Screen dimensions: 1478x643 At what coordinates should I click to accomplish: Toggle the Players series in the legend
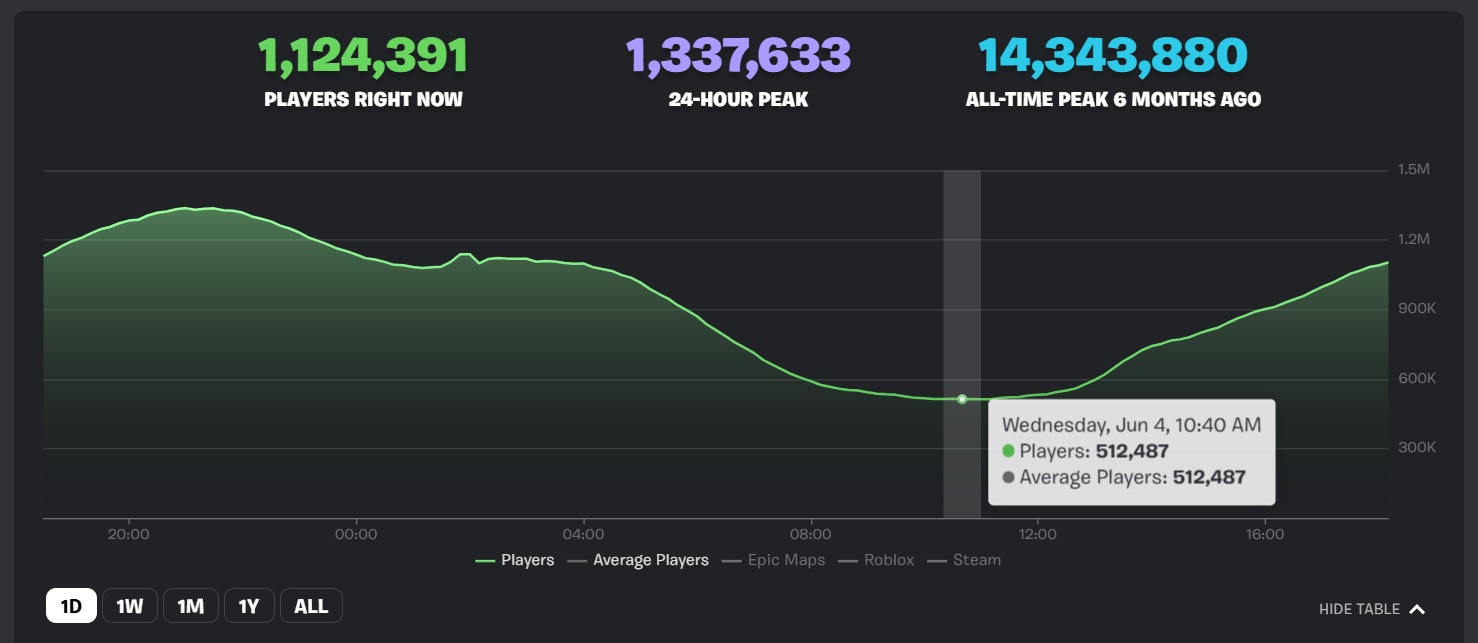(x=515, y=560)
